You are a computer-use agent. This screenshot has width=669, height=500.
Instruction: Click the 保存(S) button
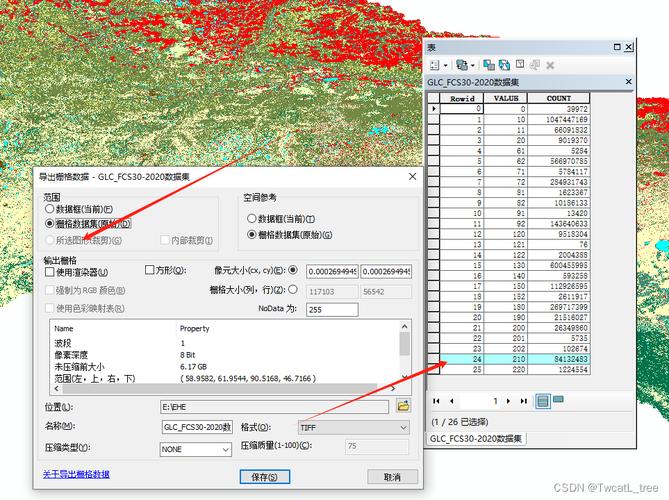click(265, 477)
